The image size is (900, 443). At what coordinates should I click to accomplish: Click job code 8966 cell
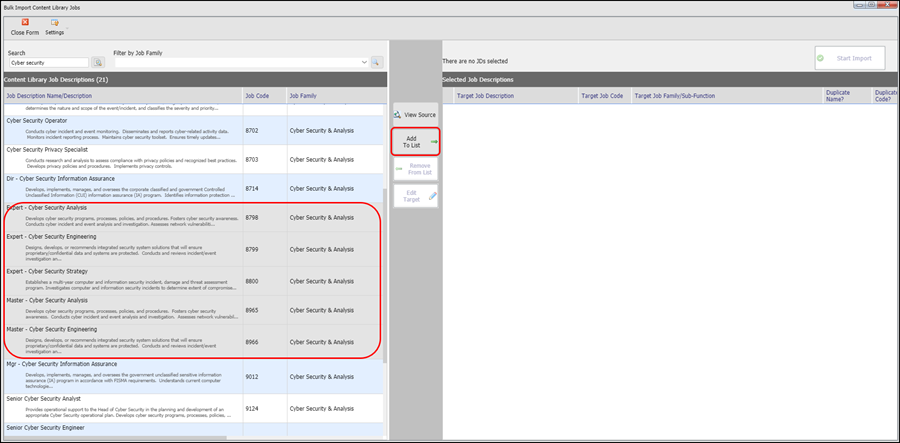click(265, 341)
